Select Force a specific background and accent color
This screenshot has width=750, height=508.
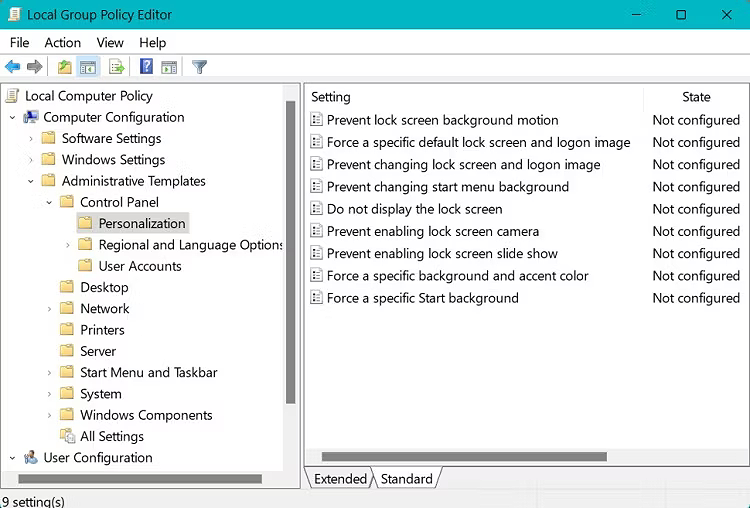457,276
